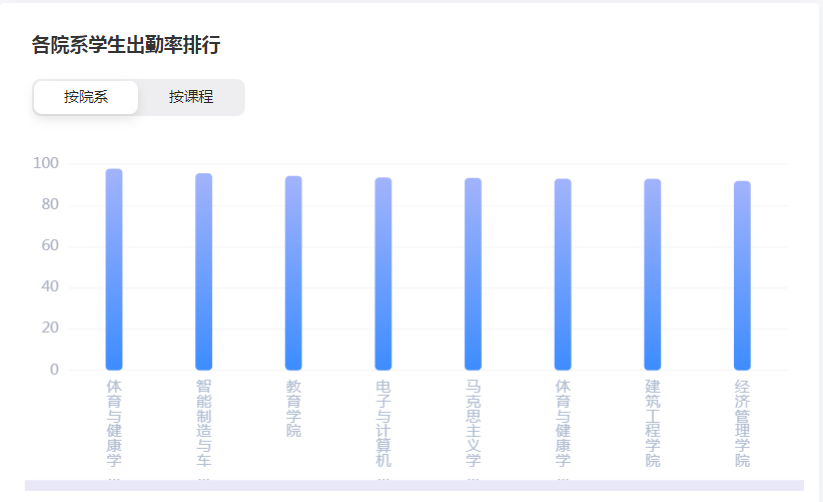Click the 80 y-axis value
The width and height of the screenshot is (823, 502).
pos(50,204)
